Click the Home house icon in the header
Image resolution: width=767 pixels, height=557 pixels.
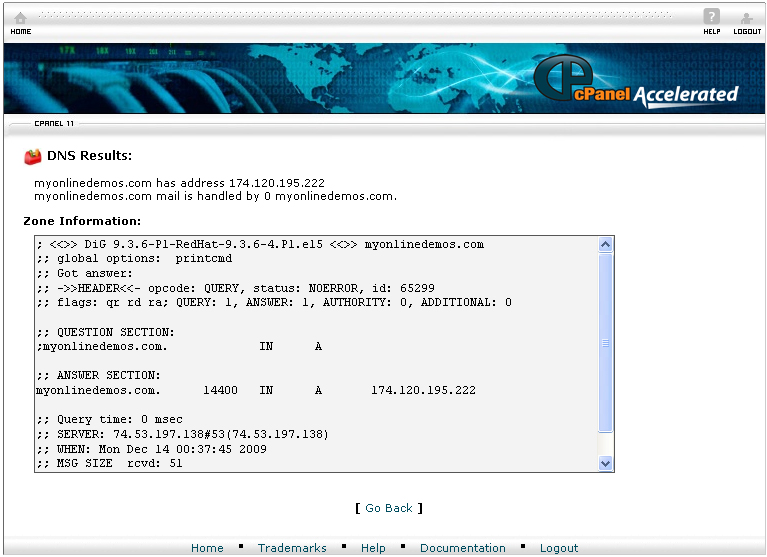20,18
